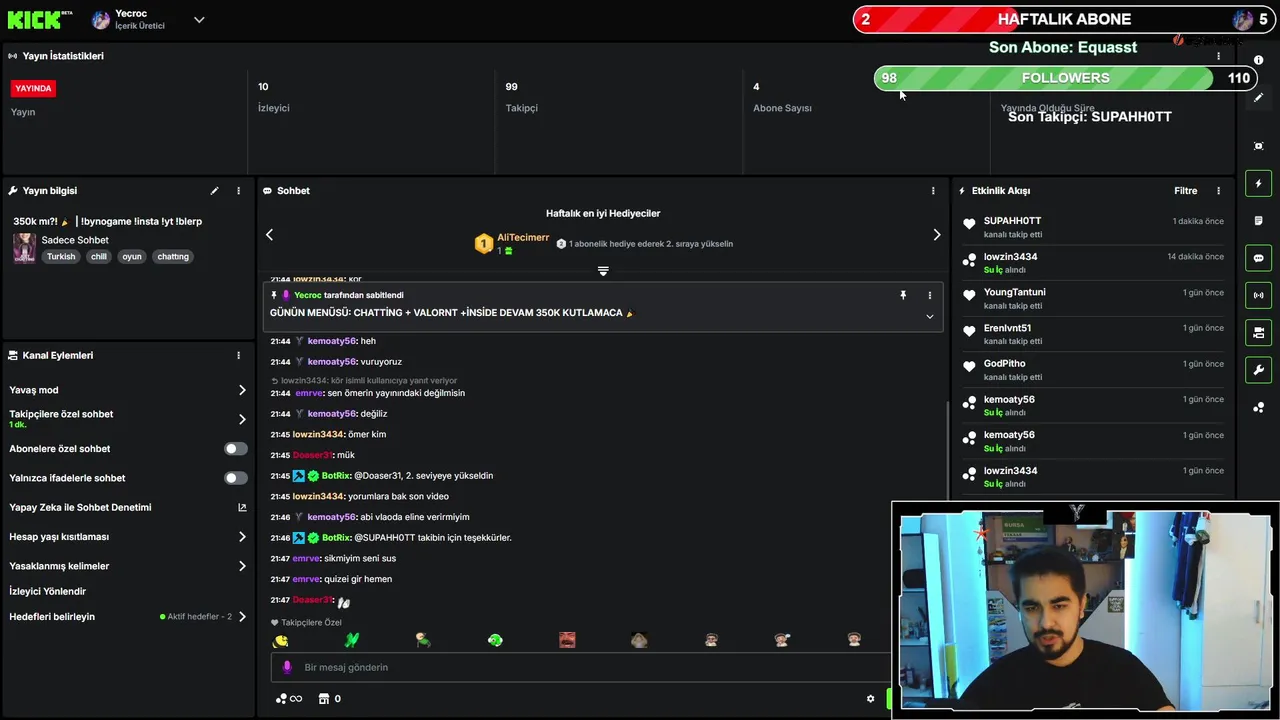Screen dimensions: 1280x720
Task: Click the focus frame icon in right sidebar
Action: [x=1258, y=146]
